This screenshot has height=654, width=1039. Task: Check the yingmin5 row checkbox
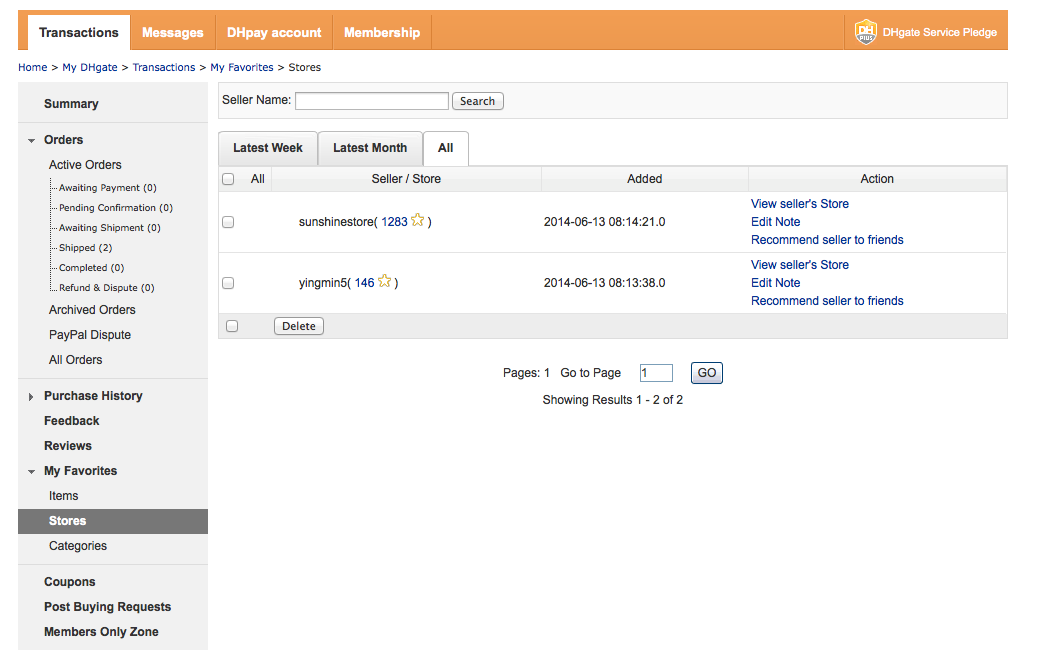pyautogui.click(x=229, y=283)
